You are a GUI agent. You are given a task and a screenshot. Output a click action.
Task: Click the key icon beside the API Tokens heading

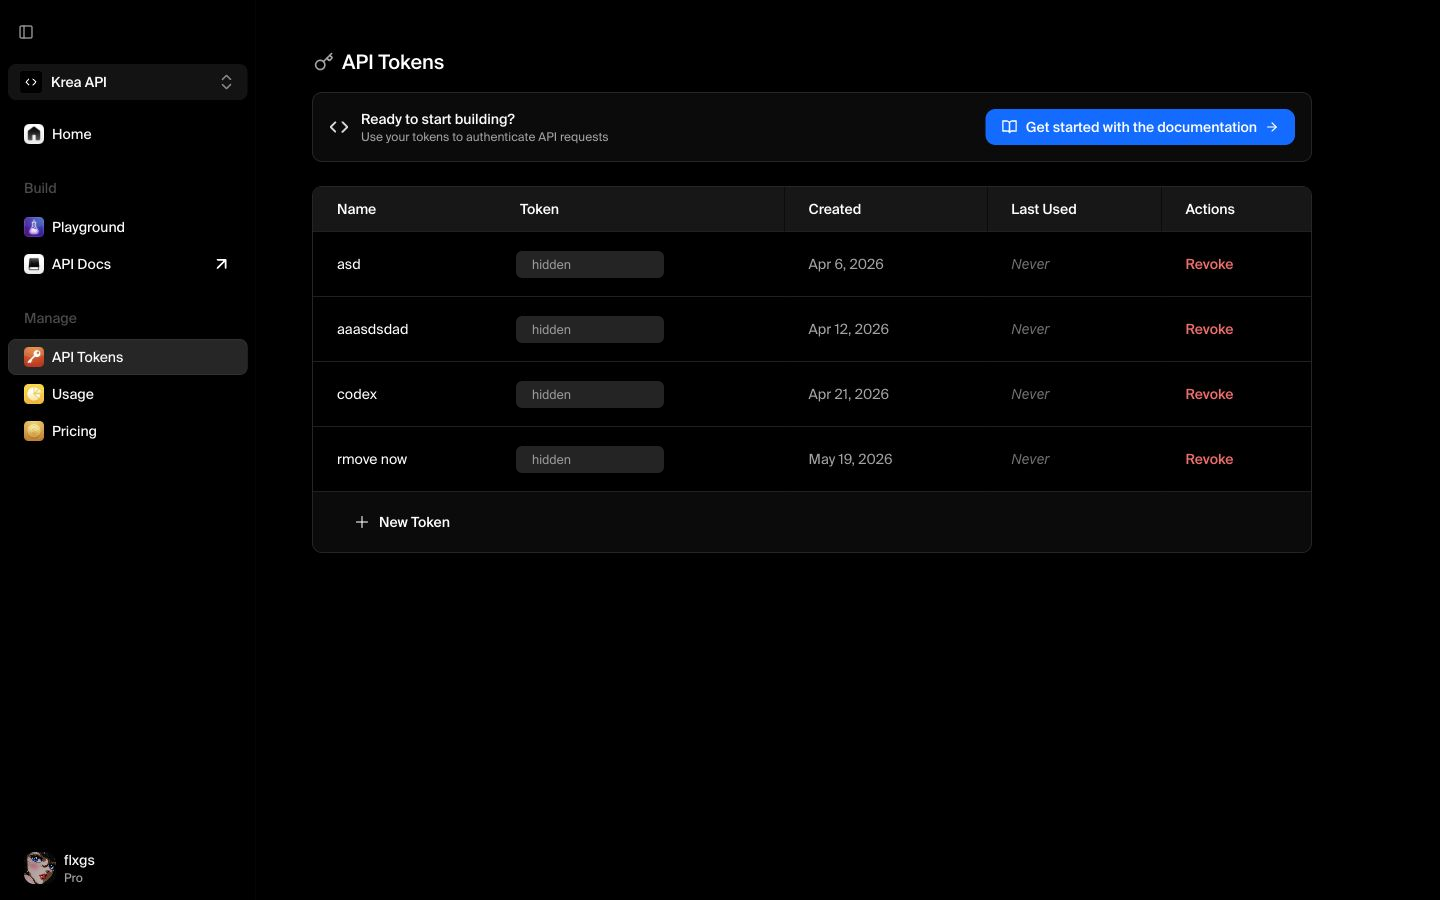[x=323, y=62]
